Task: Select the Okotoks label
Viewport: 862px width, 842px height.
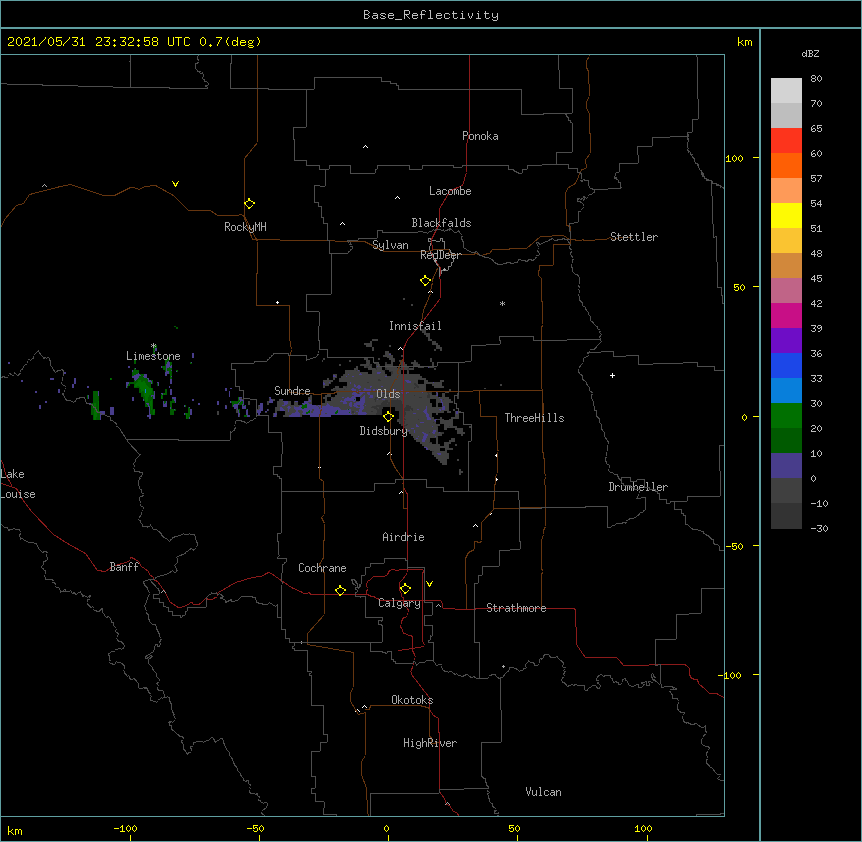Action: point(412,700)
